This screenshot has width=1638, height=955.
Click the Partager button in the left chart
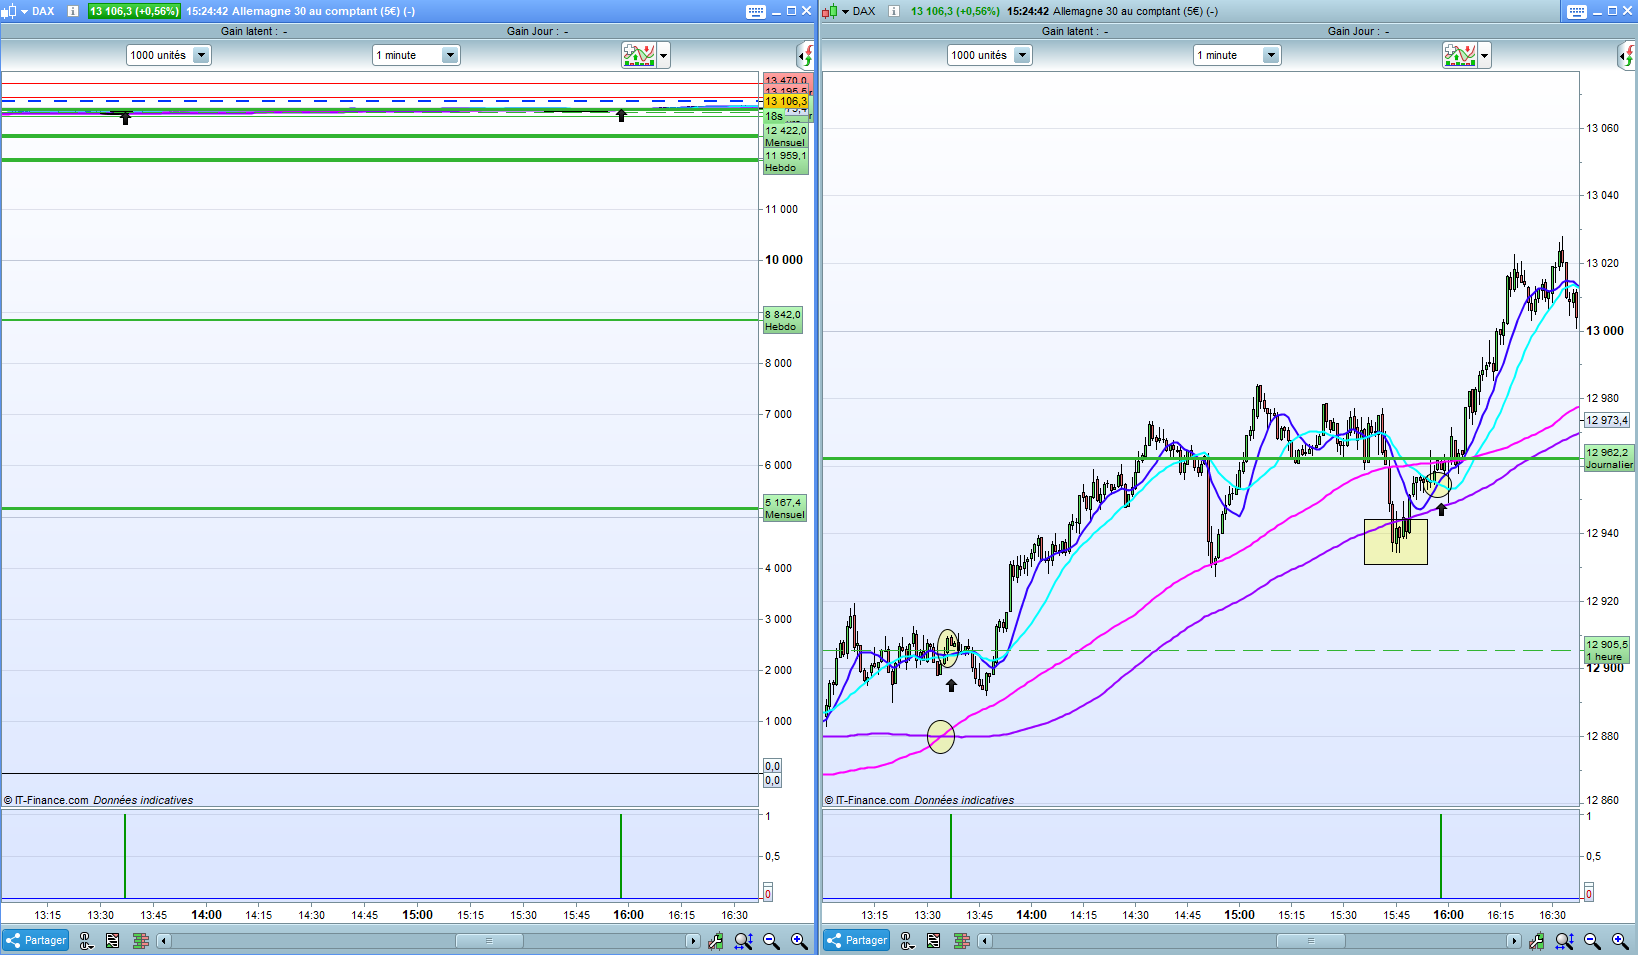pos(36,940)
